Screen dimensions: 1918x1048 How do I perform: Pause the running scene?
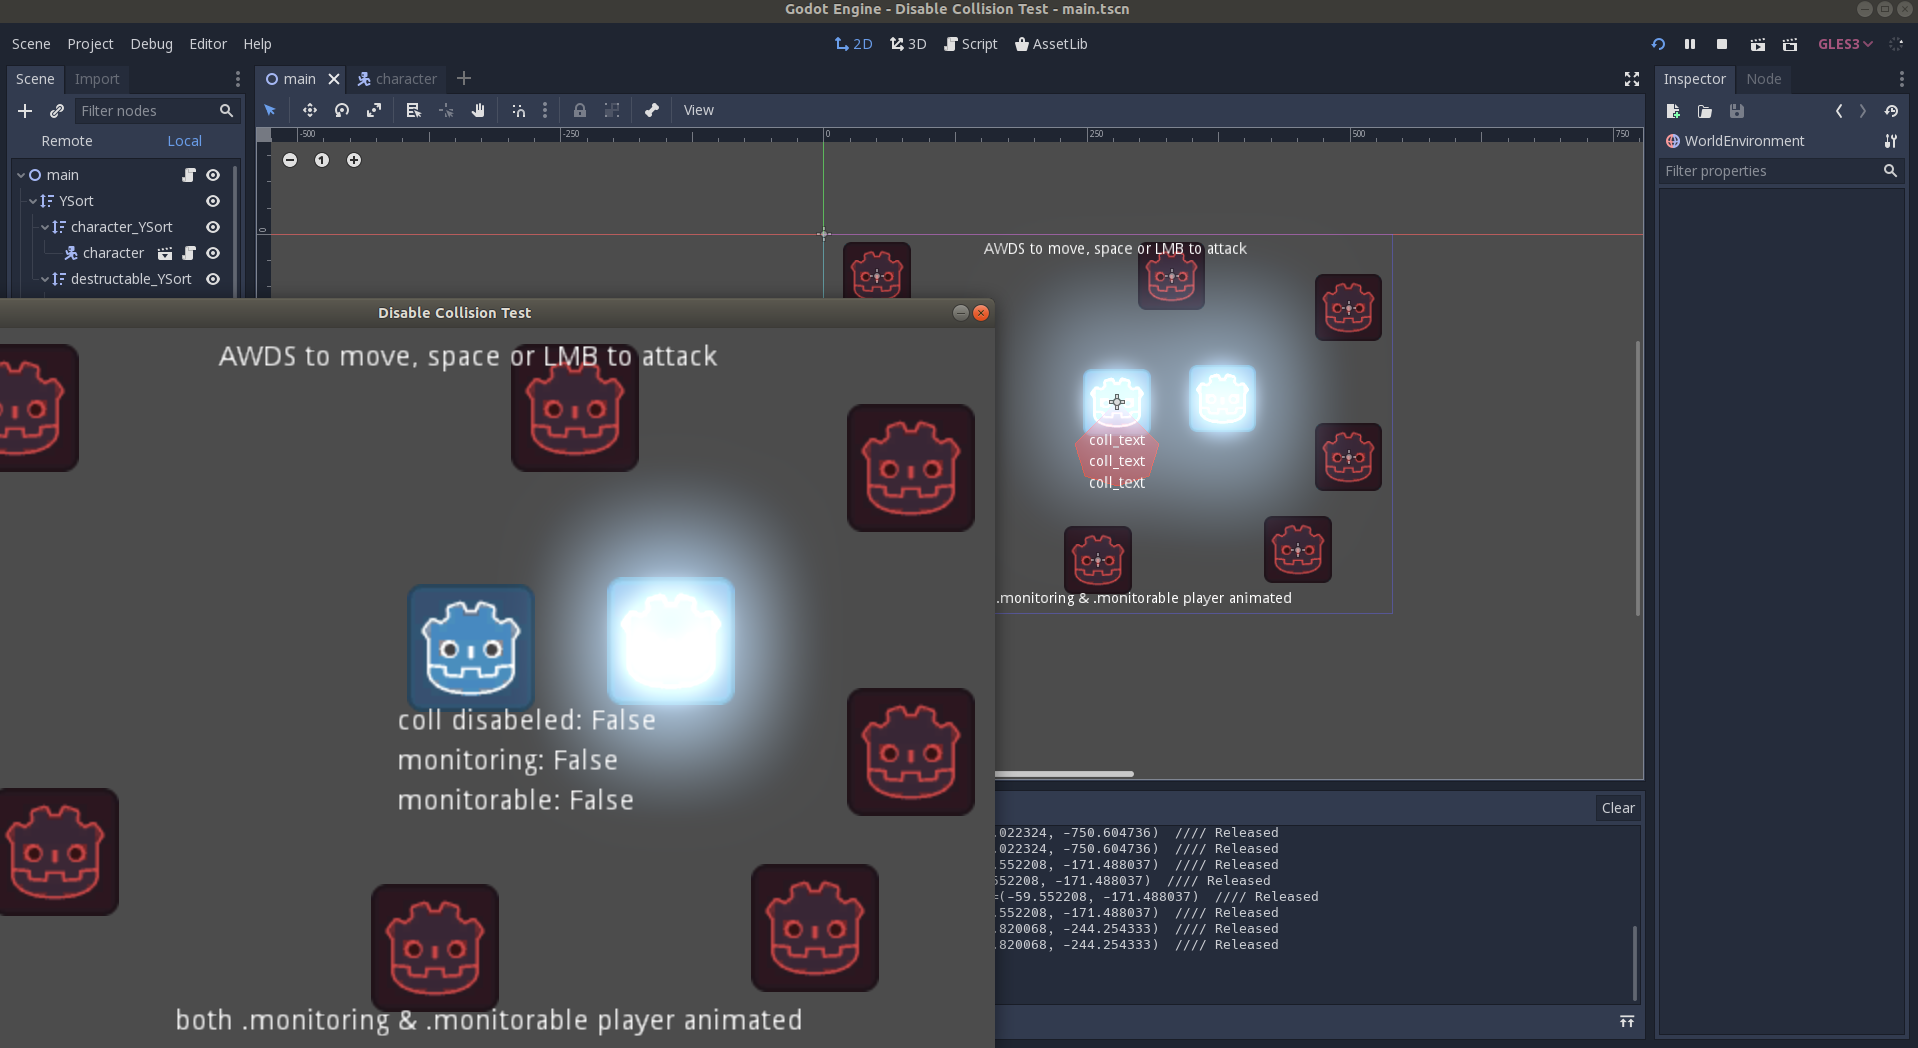(1690, 44)
